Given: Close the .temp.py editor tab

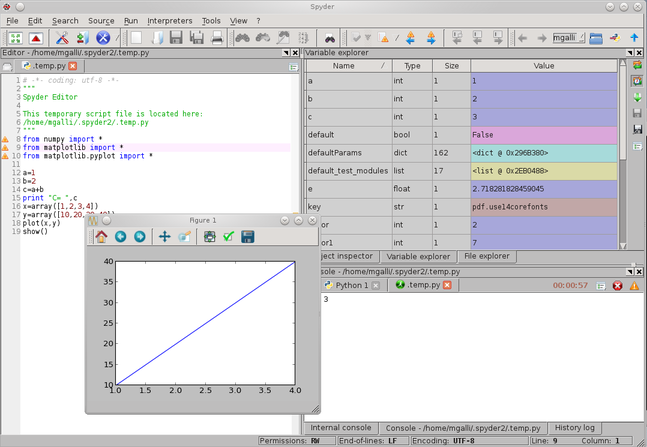Looking at the screenshot, I should [x=73, y=66].
